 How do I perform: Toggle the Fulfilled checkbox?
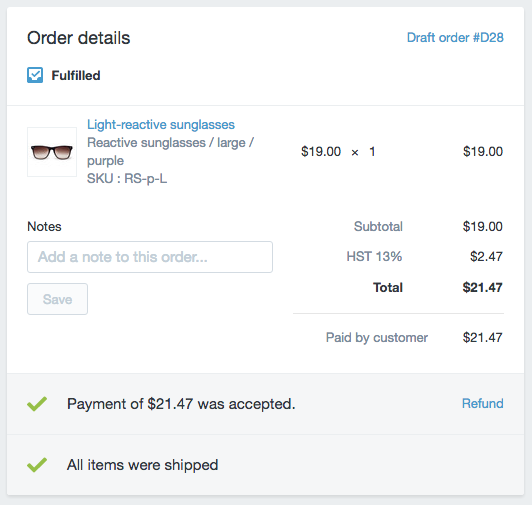pos(35,75)
